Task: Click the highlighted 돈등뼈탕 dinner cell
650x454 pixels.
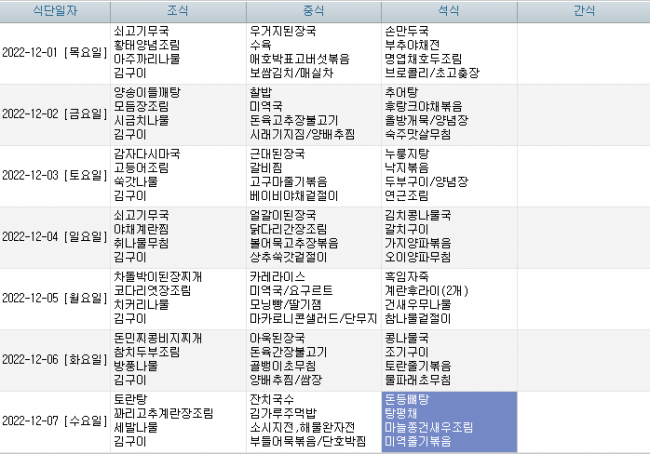Action: click(x=448, y=420)
